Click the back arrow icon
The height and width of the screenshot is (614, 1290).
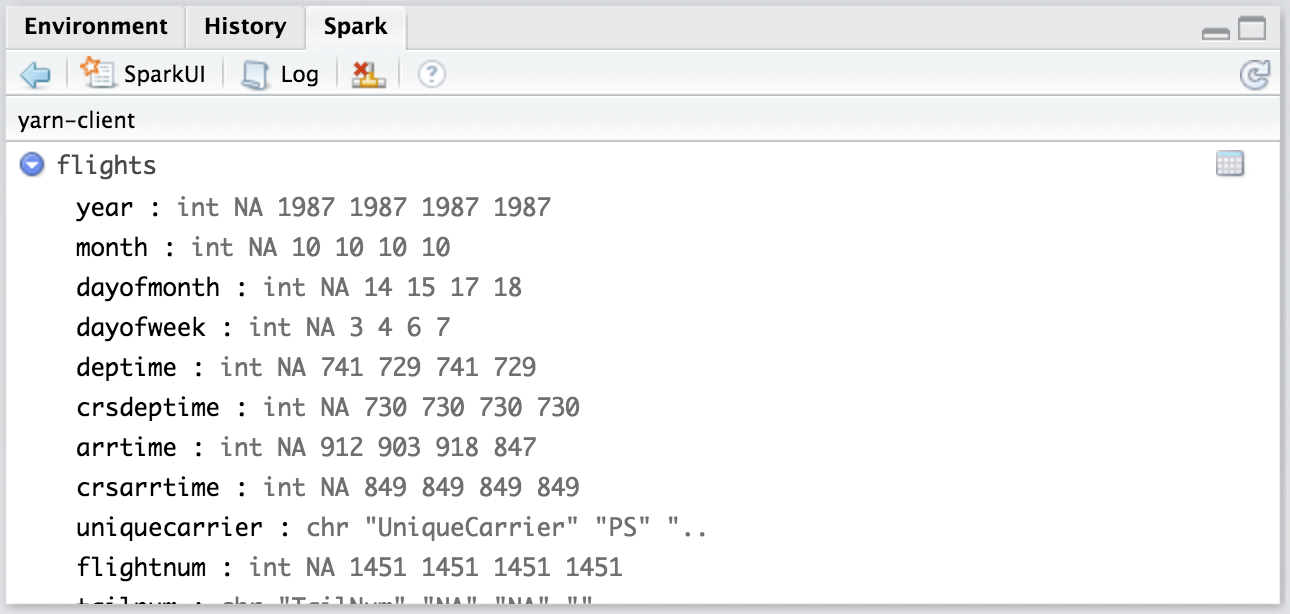pyautogui.click(x=35, y=75)
